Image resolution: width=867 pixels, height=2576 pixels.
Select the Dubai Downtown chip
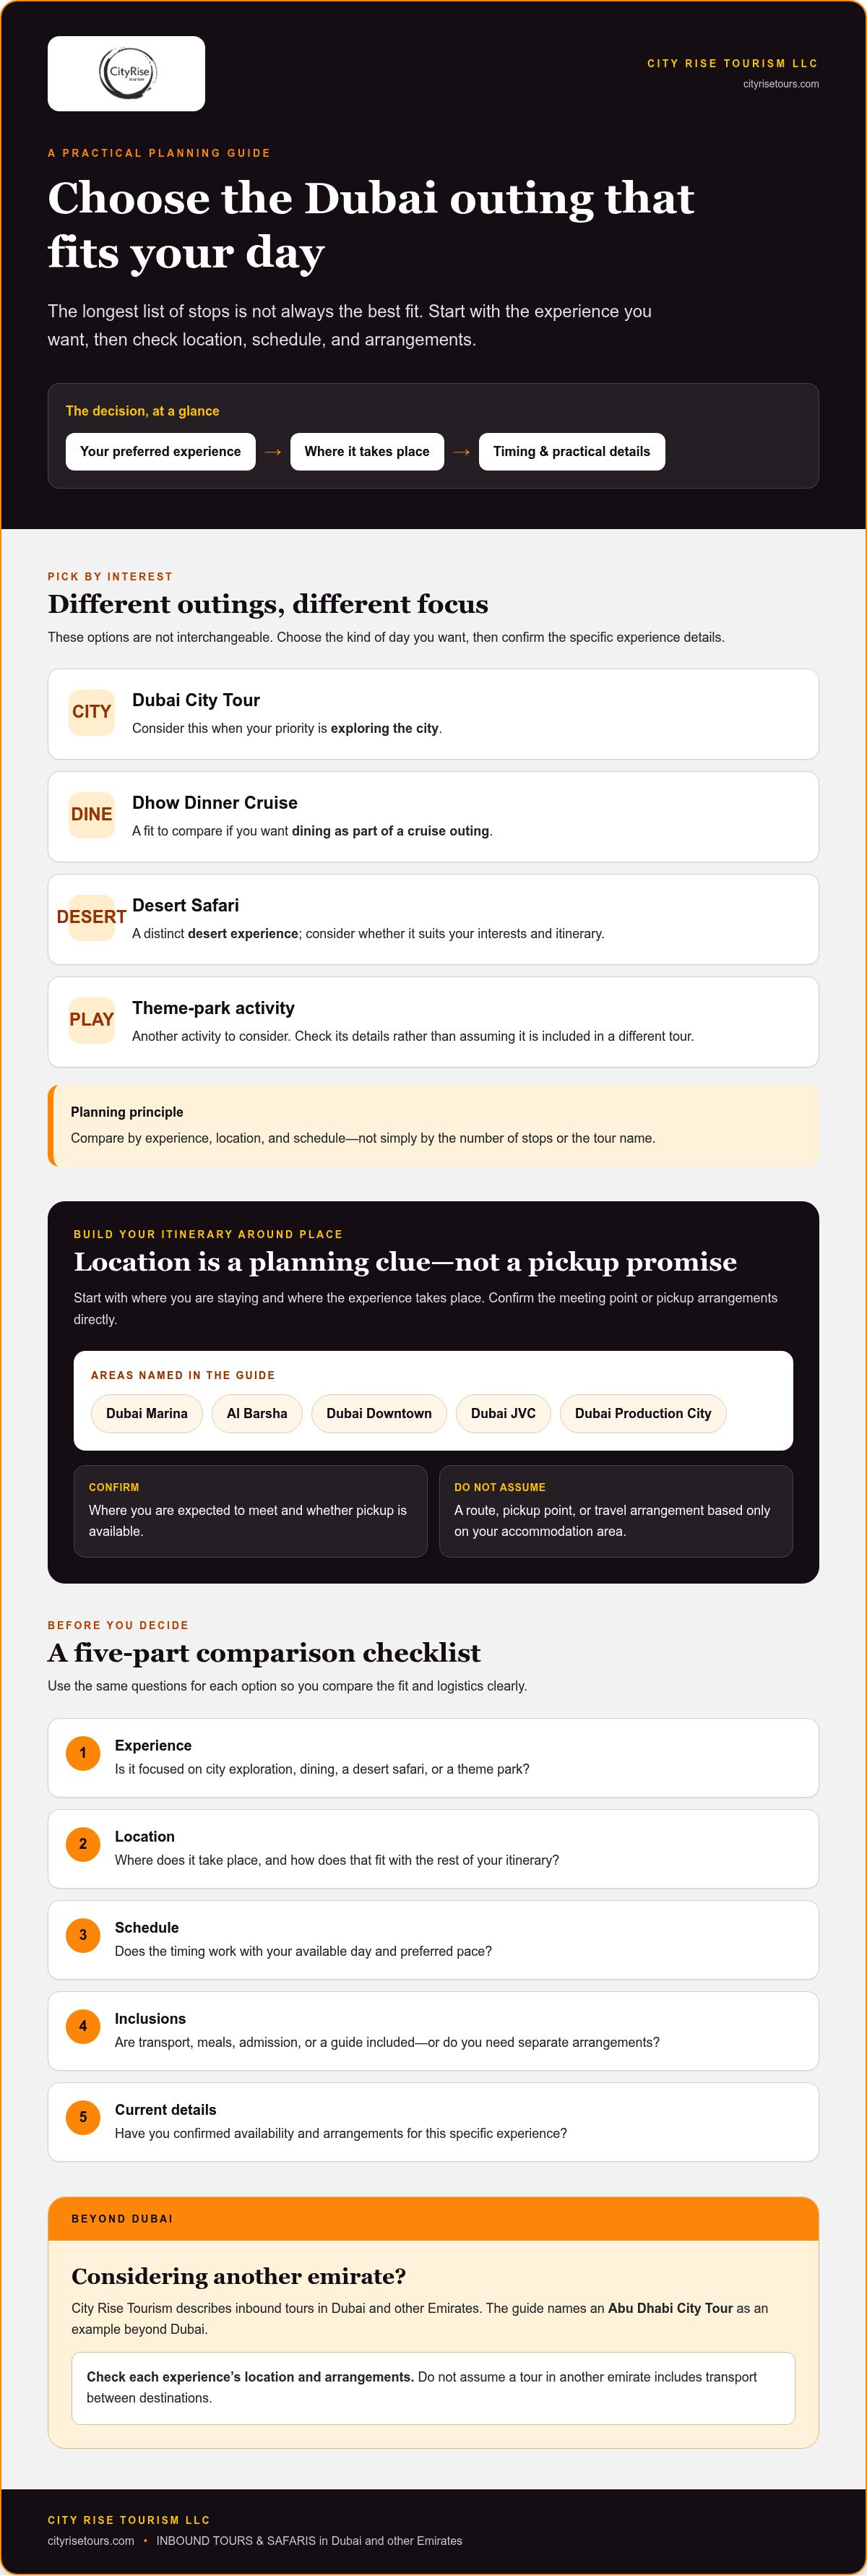(x=379, y=1413)
